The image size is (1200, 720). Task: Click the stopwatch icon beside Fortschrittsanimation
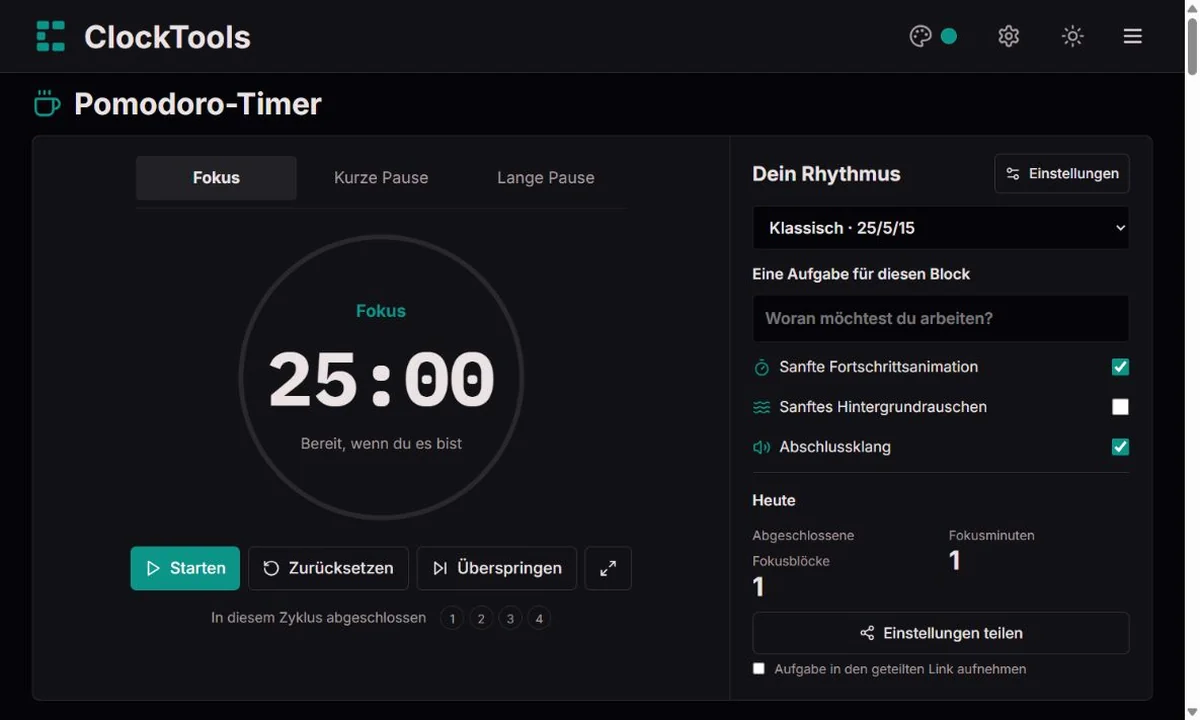point(762,367)
